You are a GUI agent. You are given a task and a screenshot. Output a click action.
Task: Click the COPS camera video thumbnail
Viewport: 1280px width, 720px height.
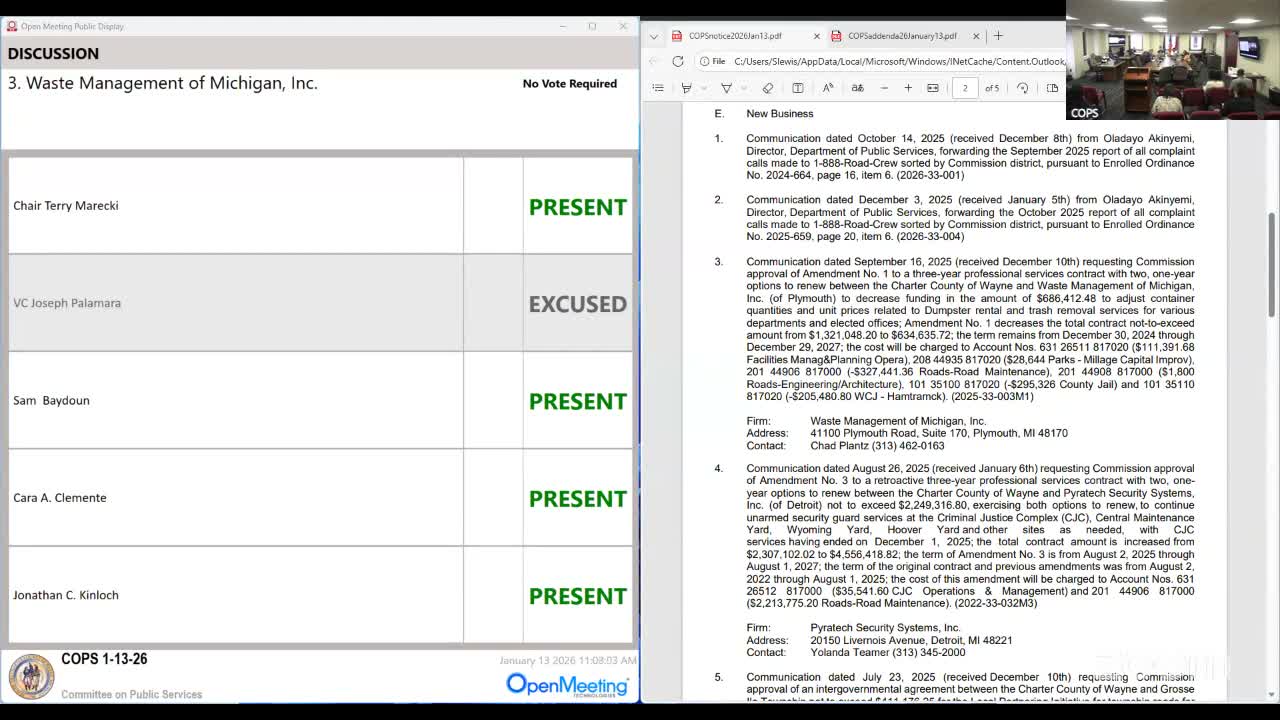1172,60
